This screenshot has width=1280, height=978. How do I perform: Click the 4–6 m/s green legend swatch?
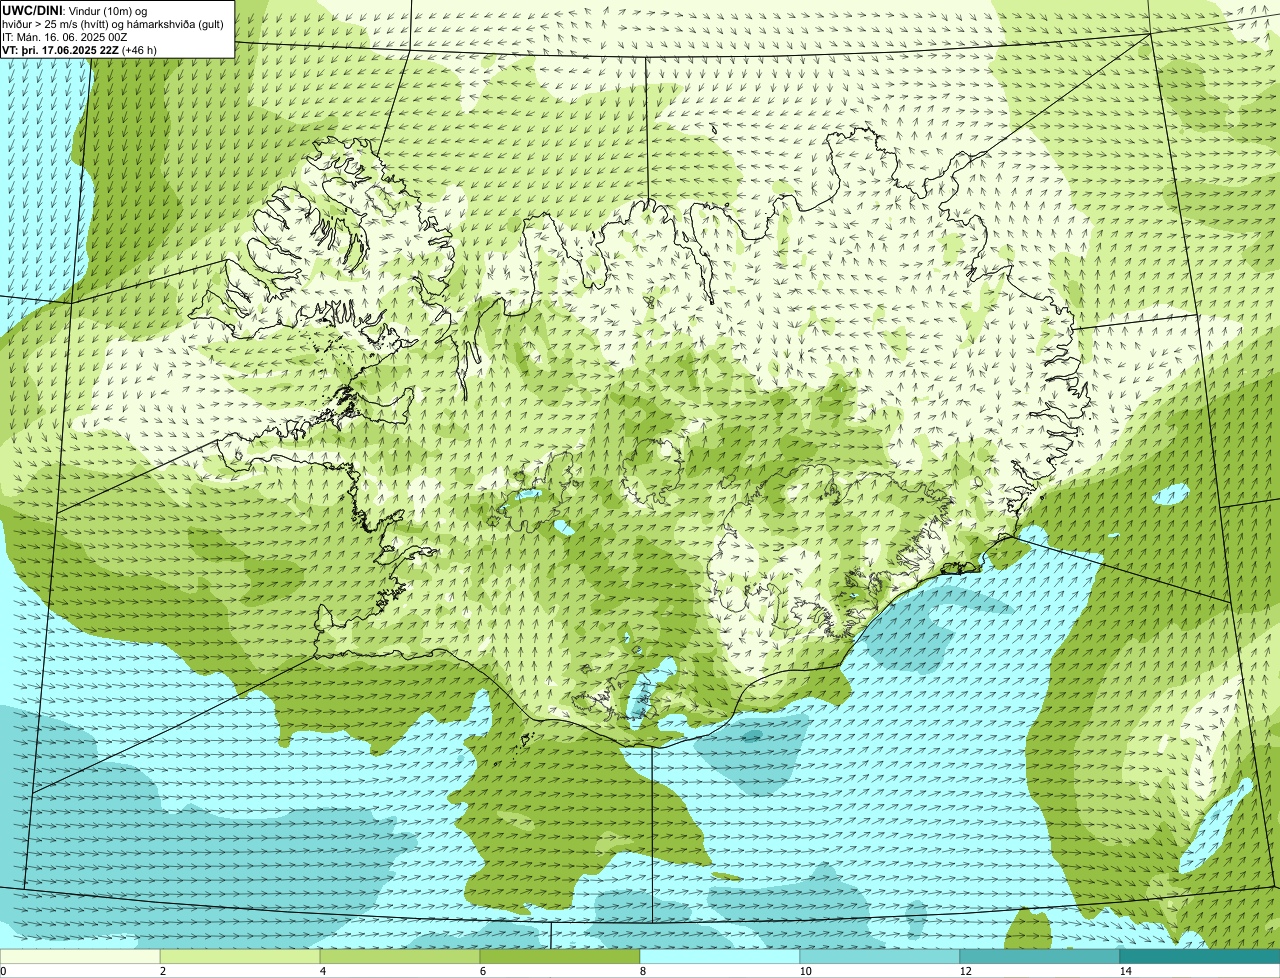tap(400, 956)
